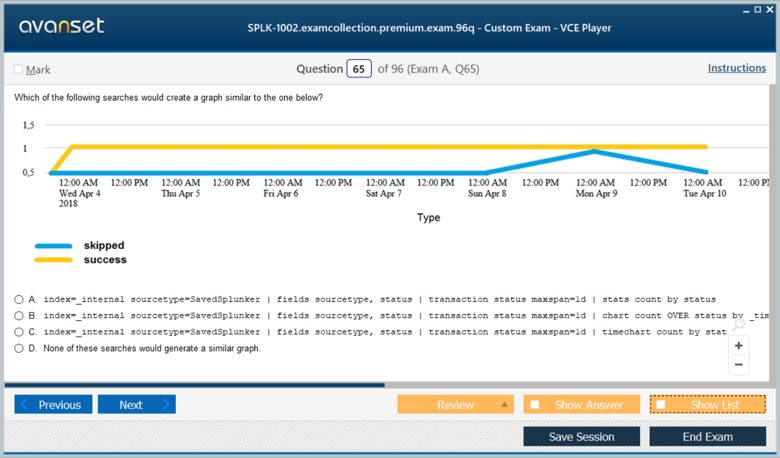Viewport: 780px width, 458px height.
Task: Click the 'Type' axis title
Action: pyautogui.click(x=428, y=217)
